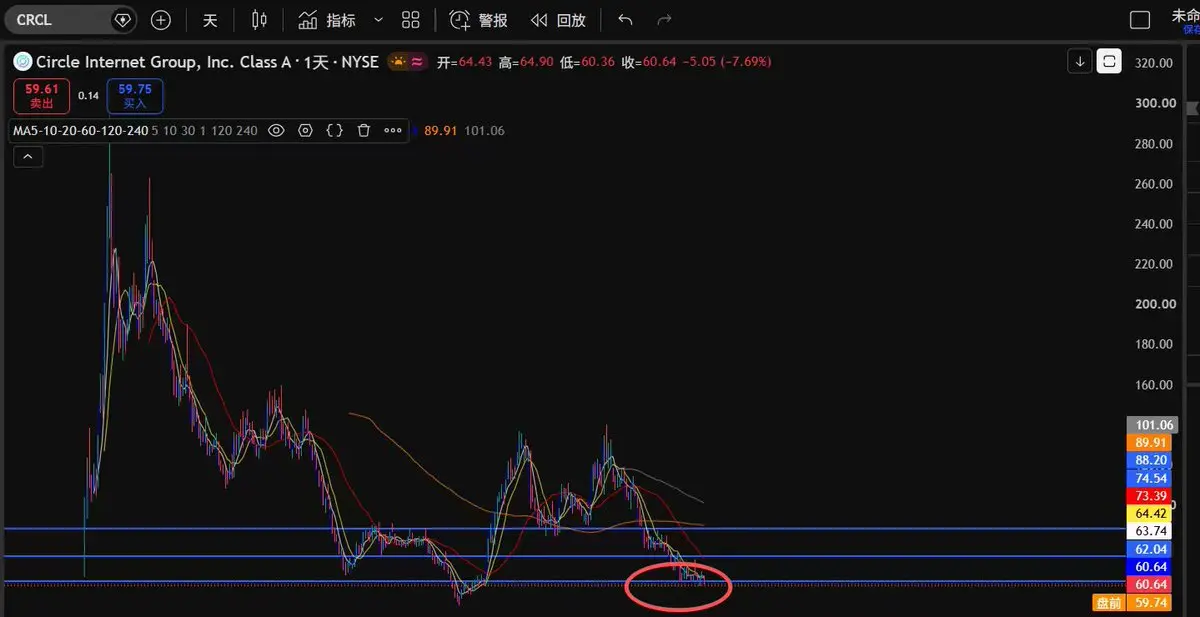The height and width of the screenshot is (617, 1200).
Task: Click the -5.05 (-7.69%) change value
Action: tap(726, 62)
